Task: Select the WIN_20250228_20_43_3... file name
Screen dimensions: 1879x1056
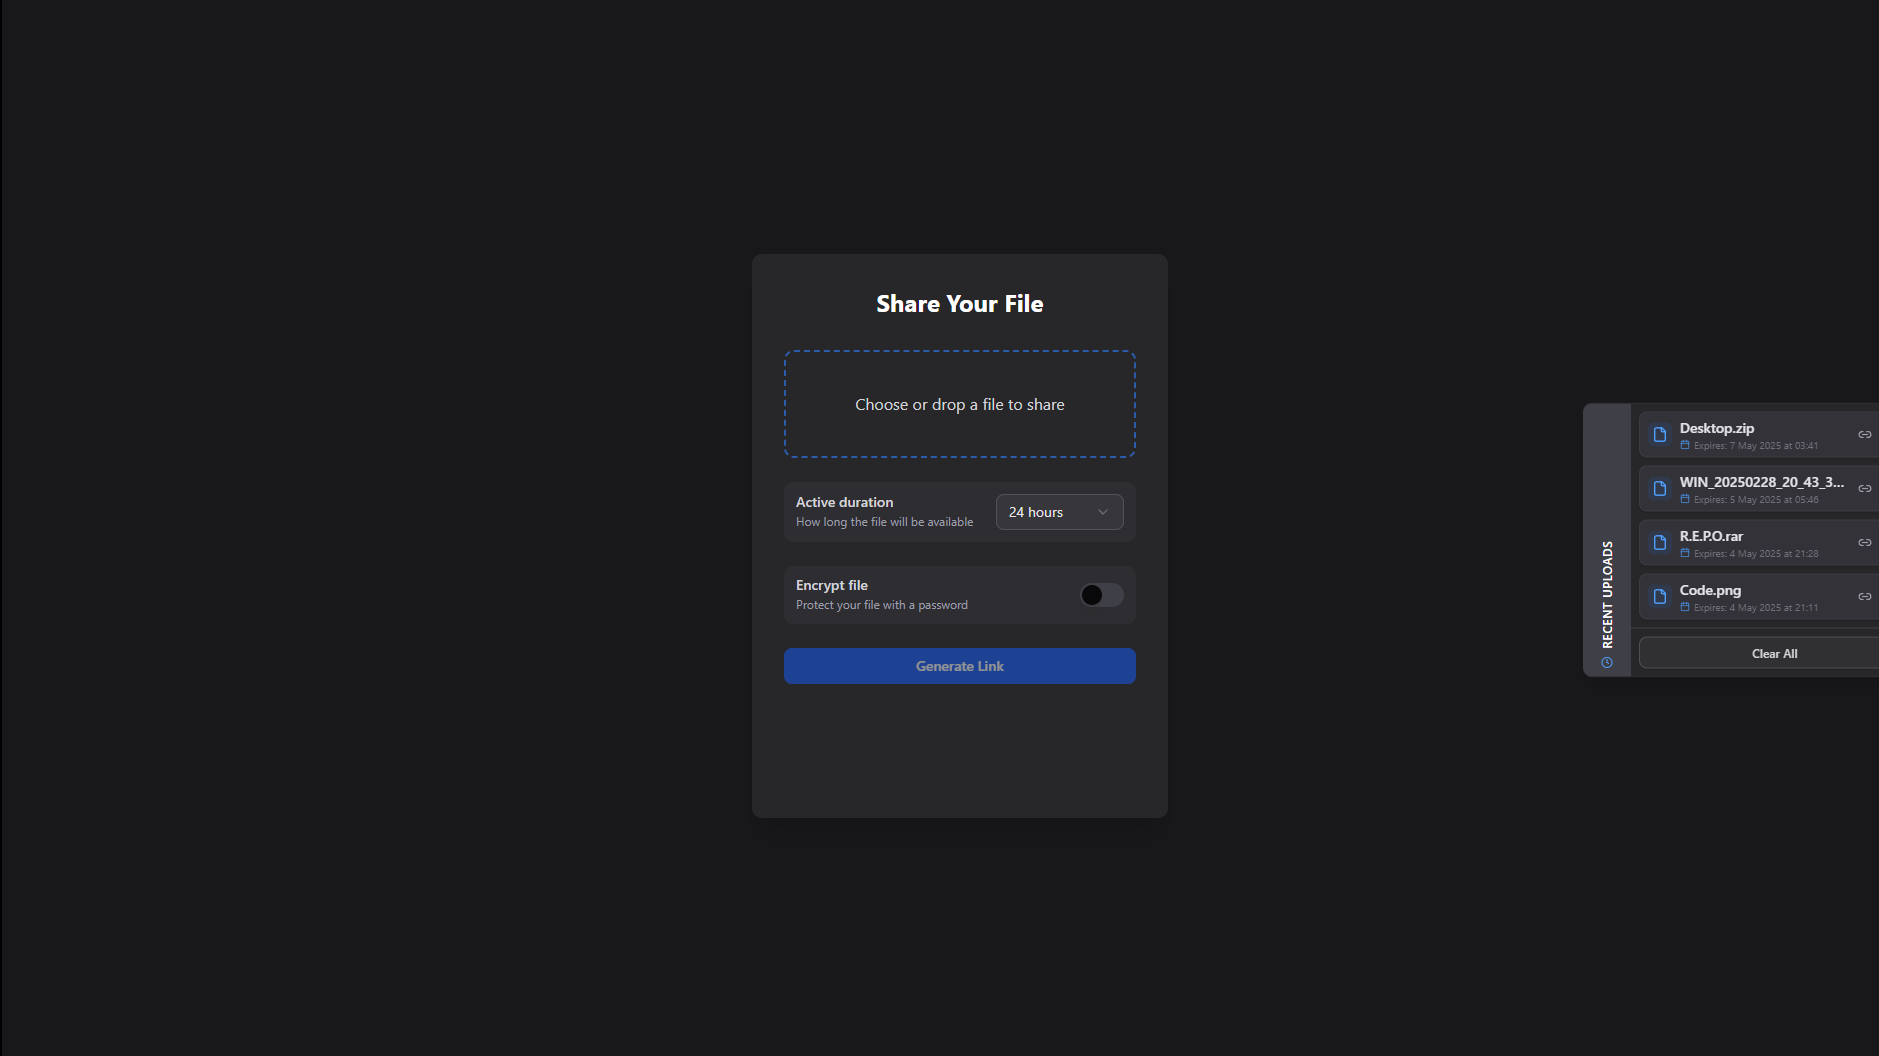Action: point(1761,482)
